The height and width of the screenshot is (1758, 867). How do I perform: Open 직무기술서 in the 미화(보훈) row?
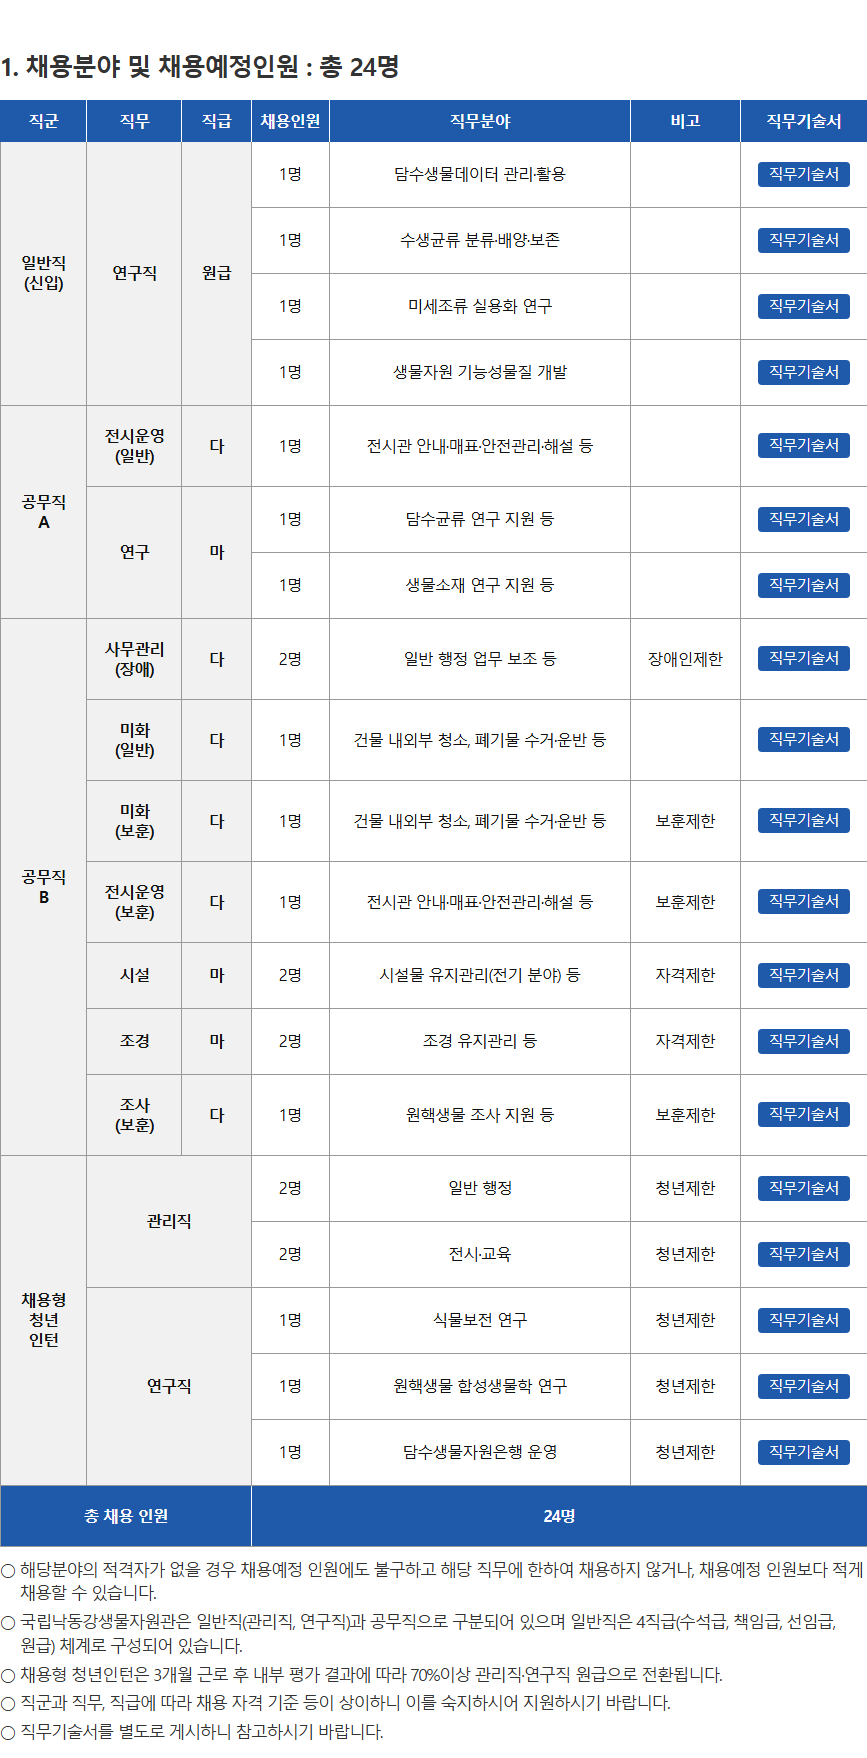tap(803, 820)
